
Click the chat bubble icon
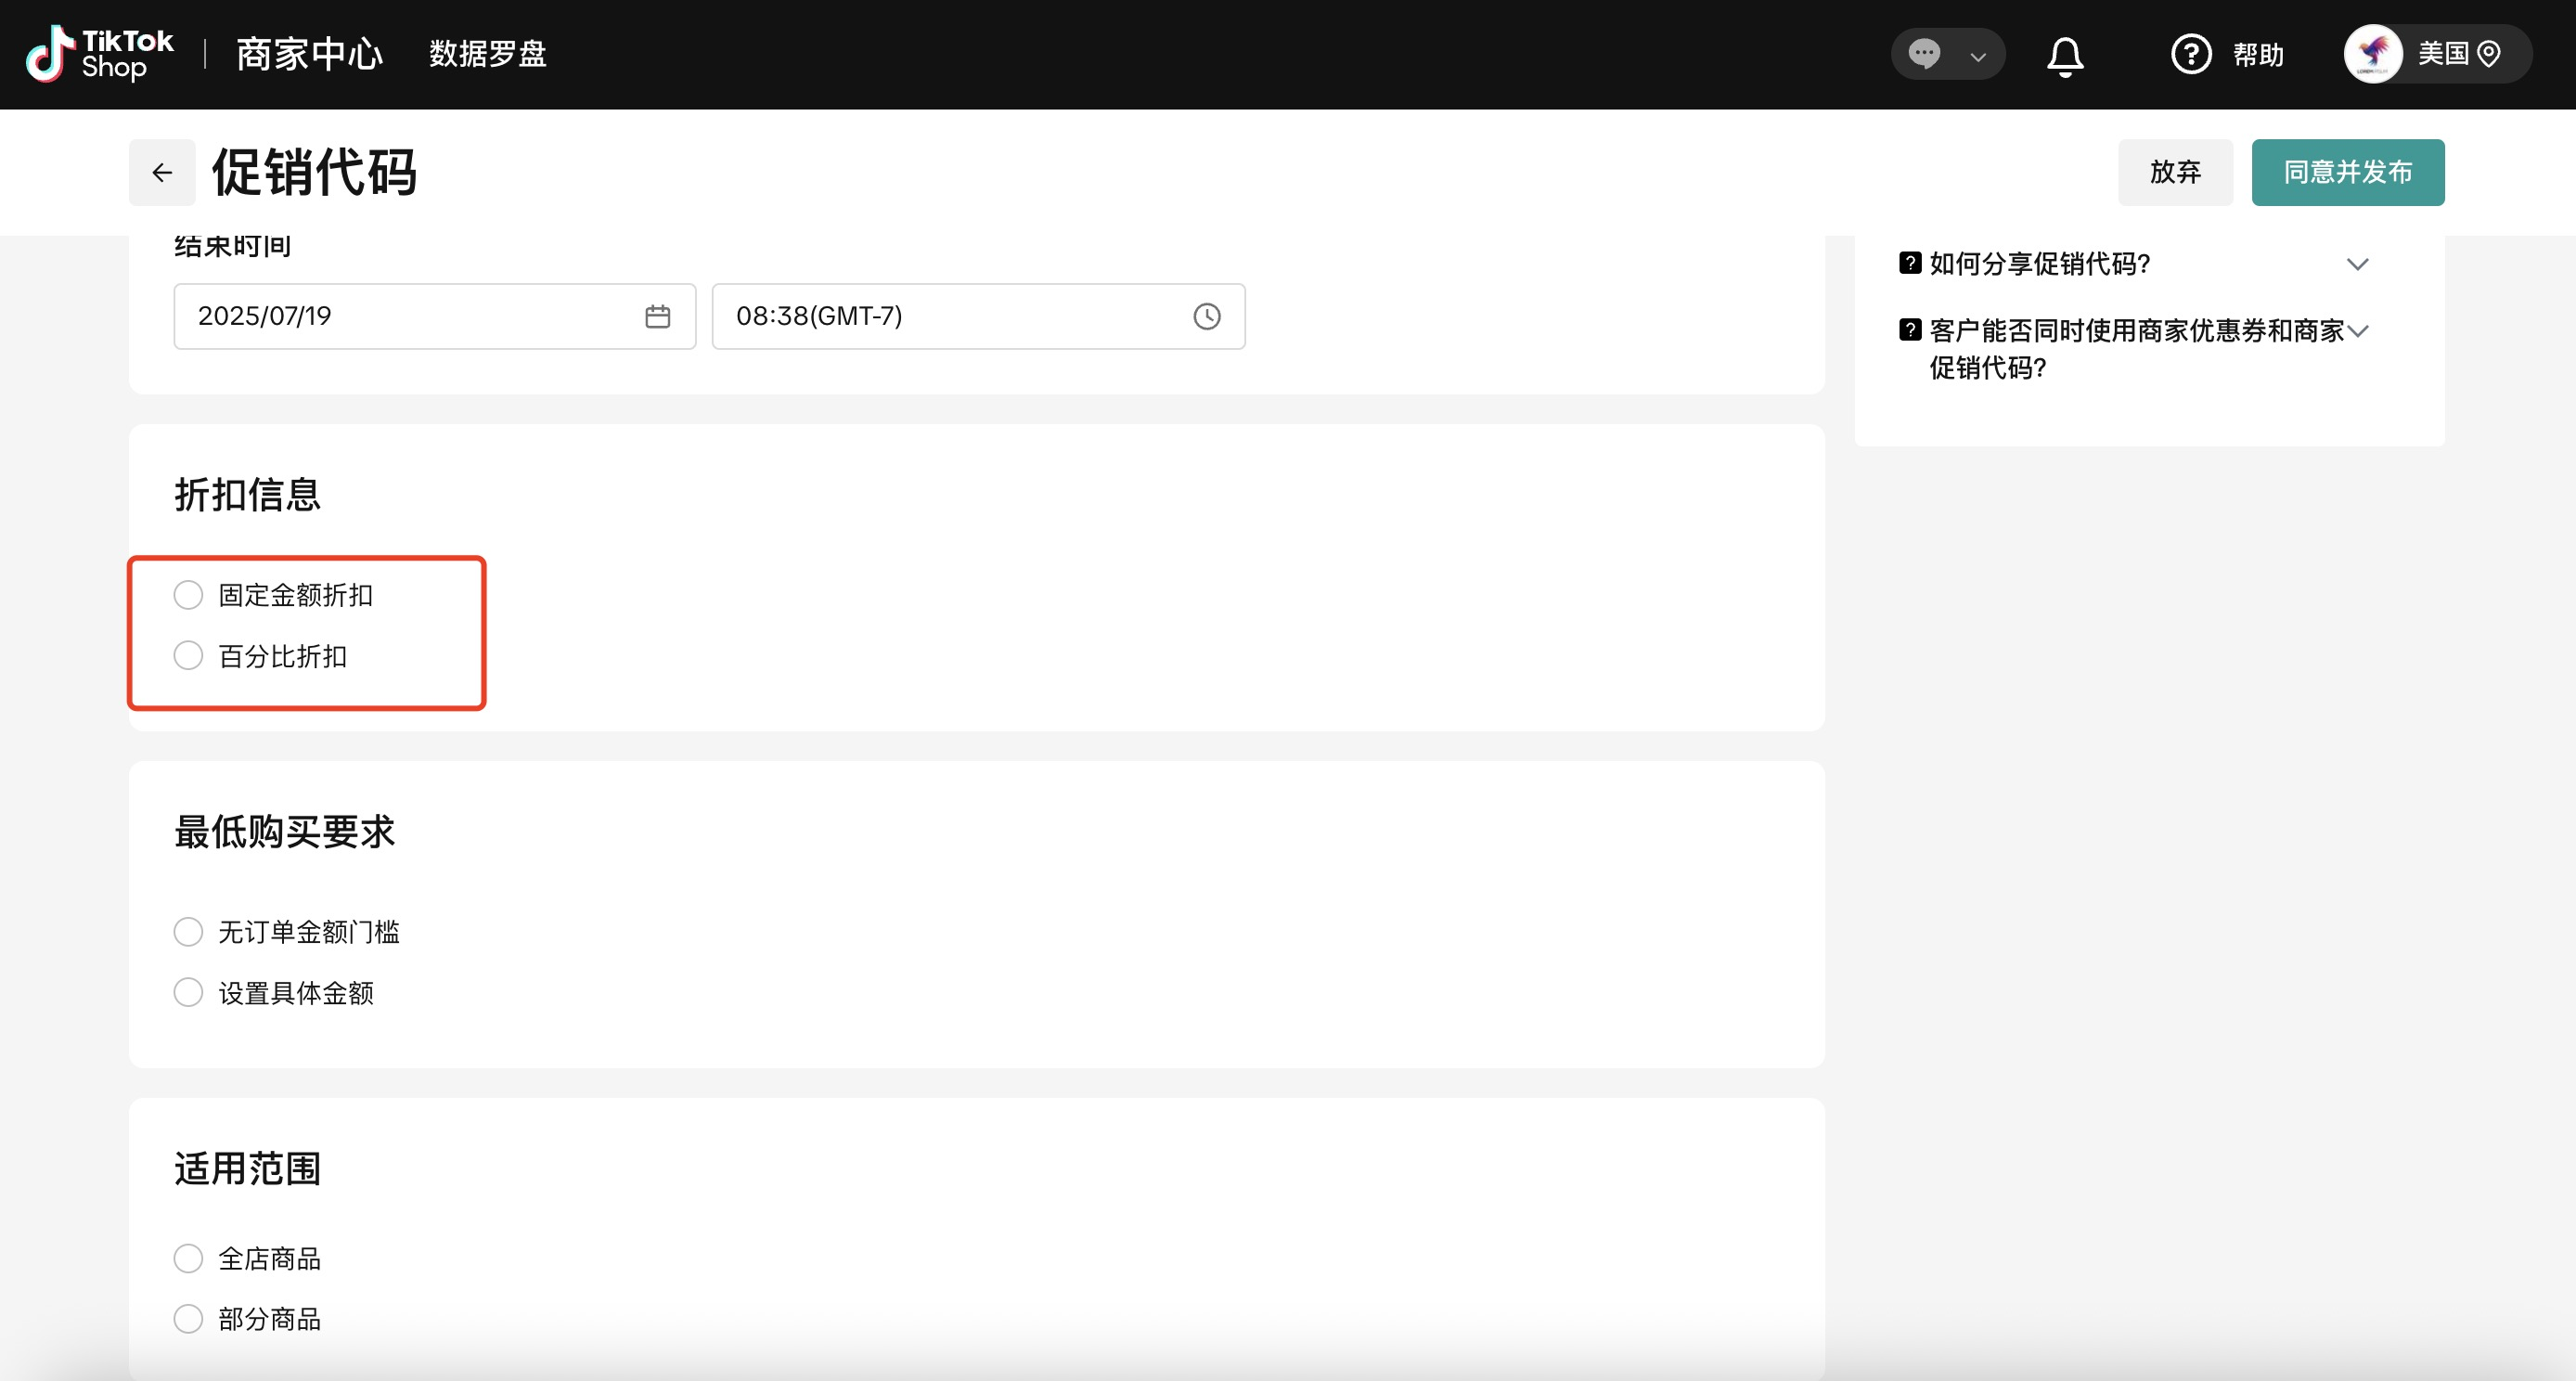[x=1924, y=54]
